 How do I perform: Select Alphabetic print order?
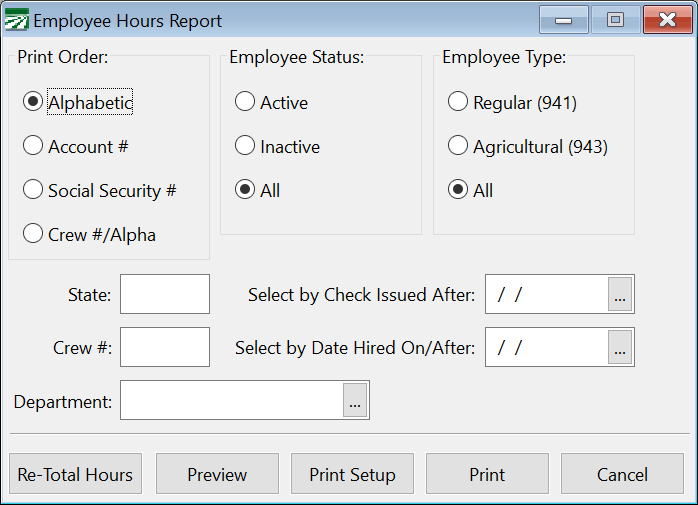33,102
